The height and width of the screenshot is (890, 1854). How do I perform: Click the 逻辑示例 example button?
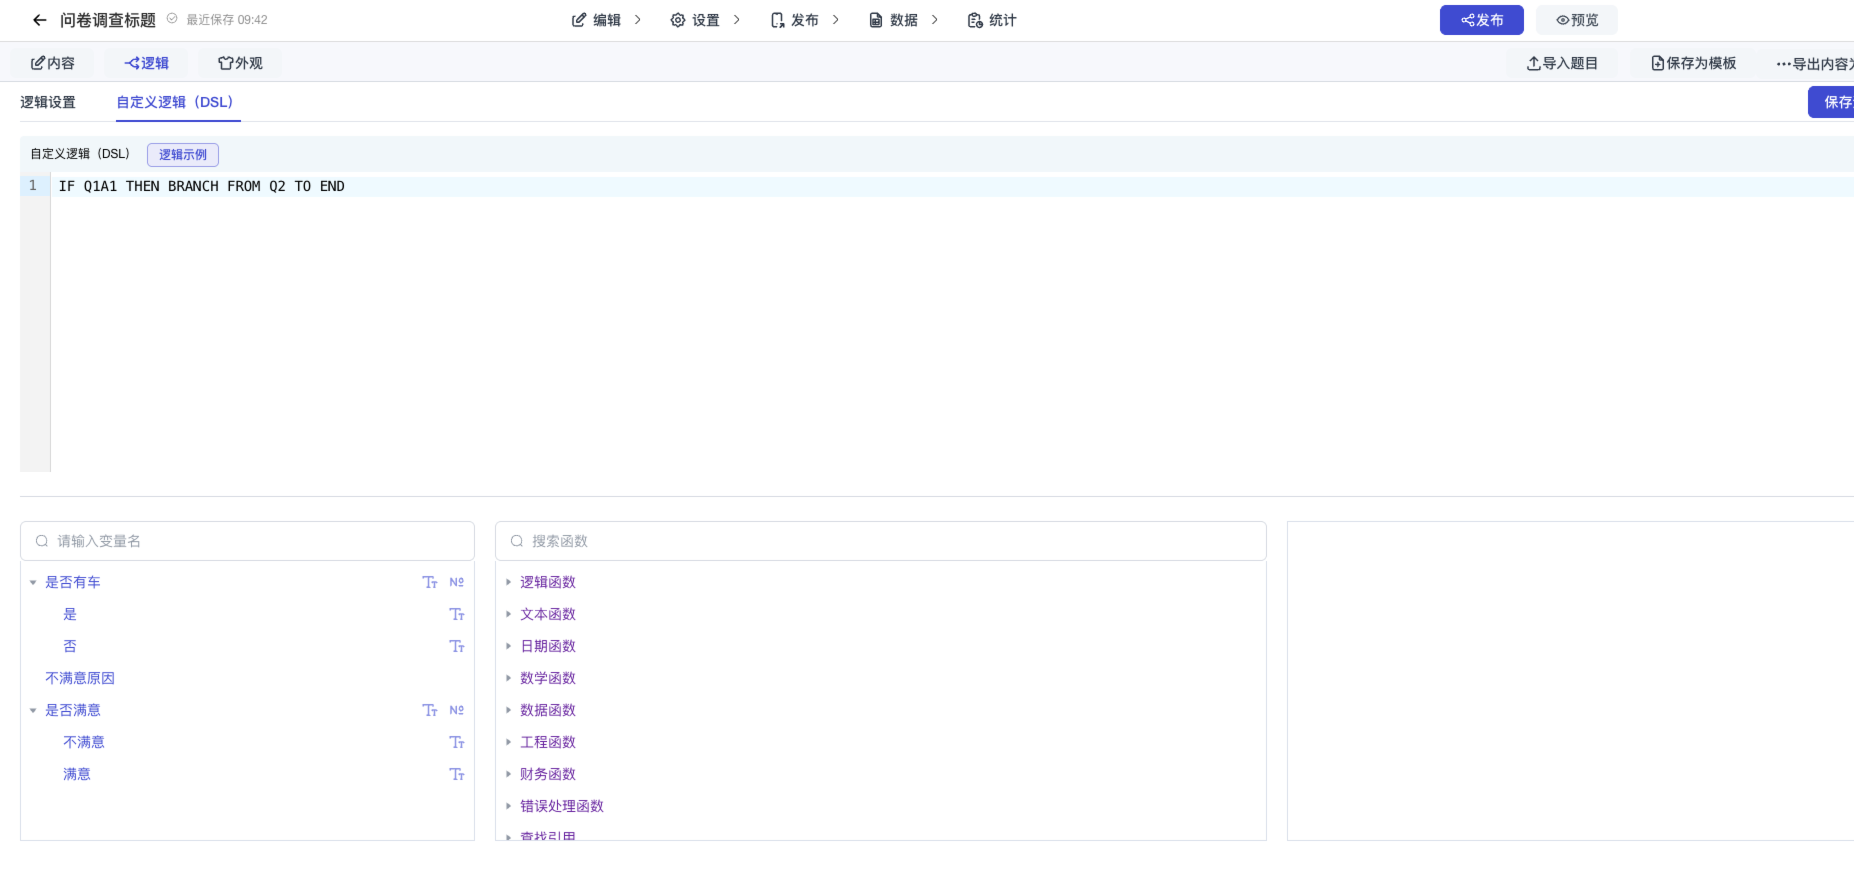(183, 154)
